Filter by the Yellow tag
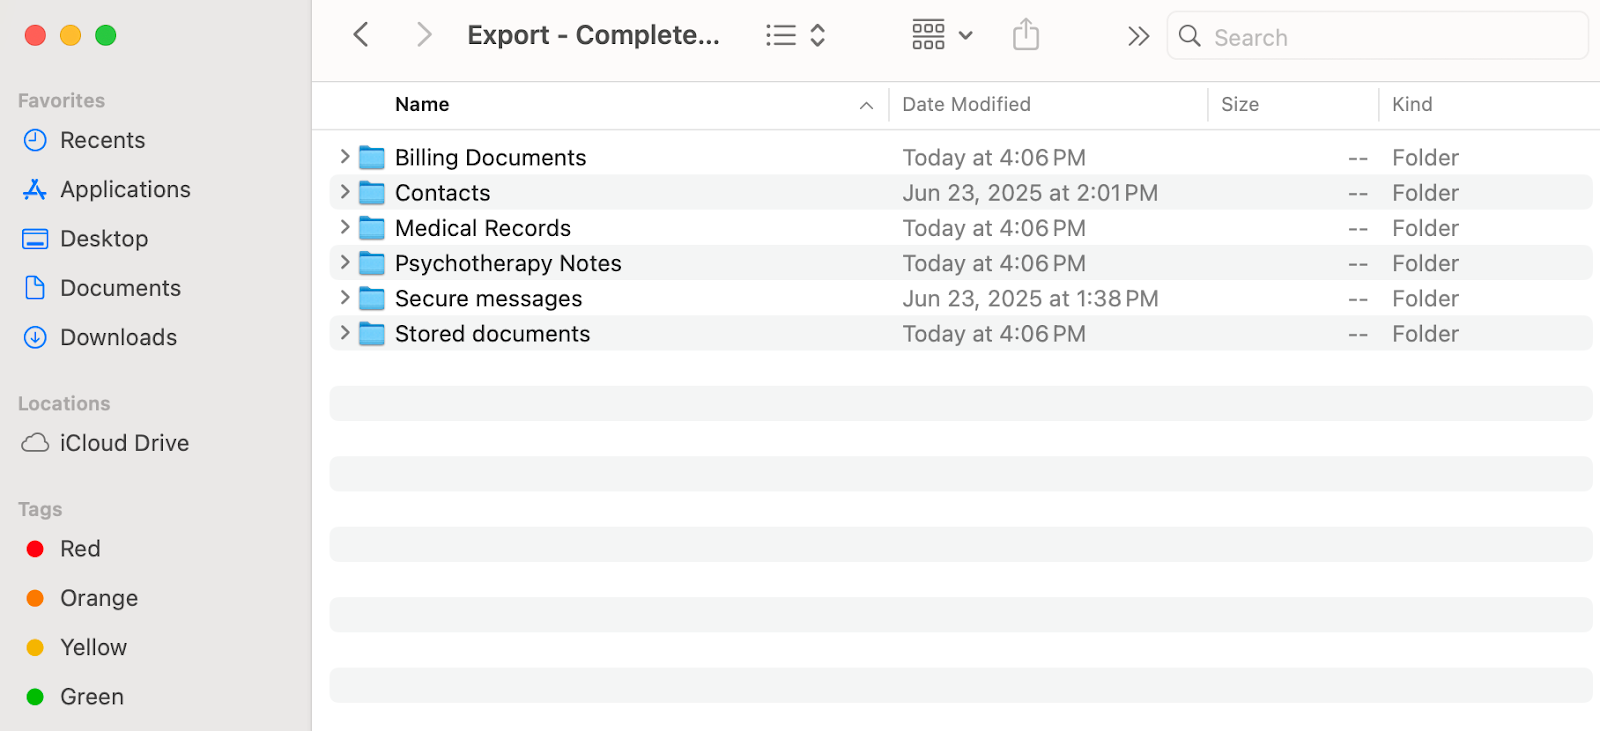This screenshot has width=1600, height=731. [93, 647]
